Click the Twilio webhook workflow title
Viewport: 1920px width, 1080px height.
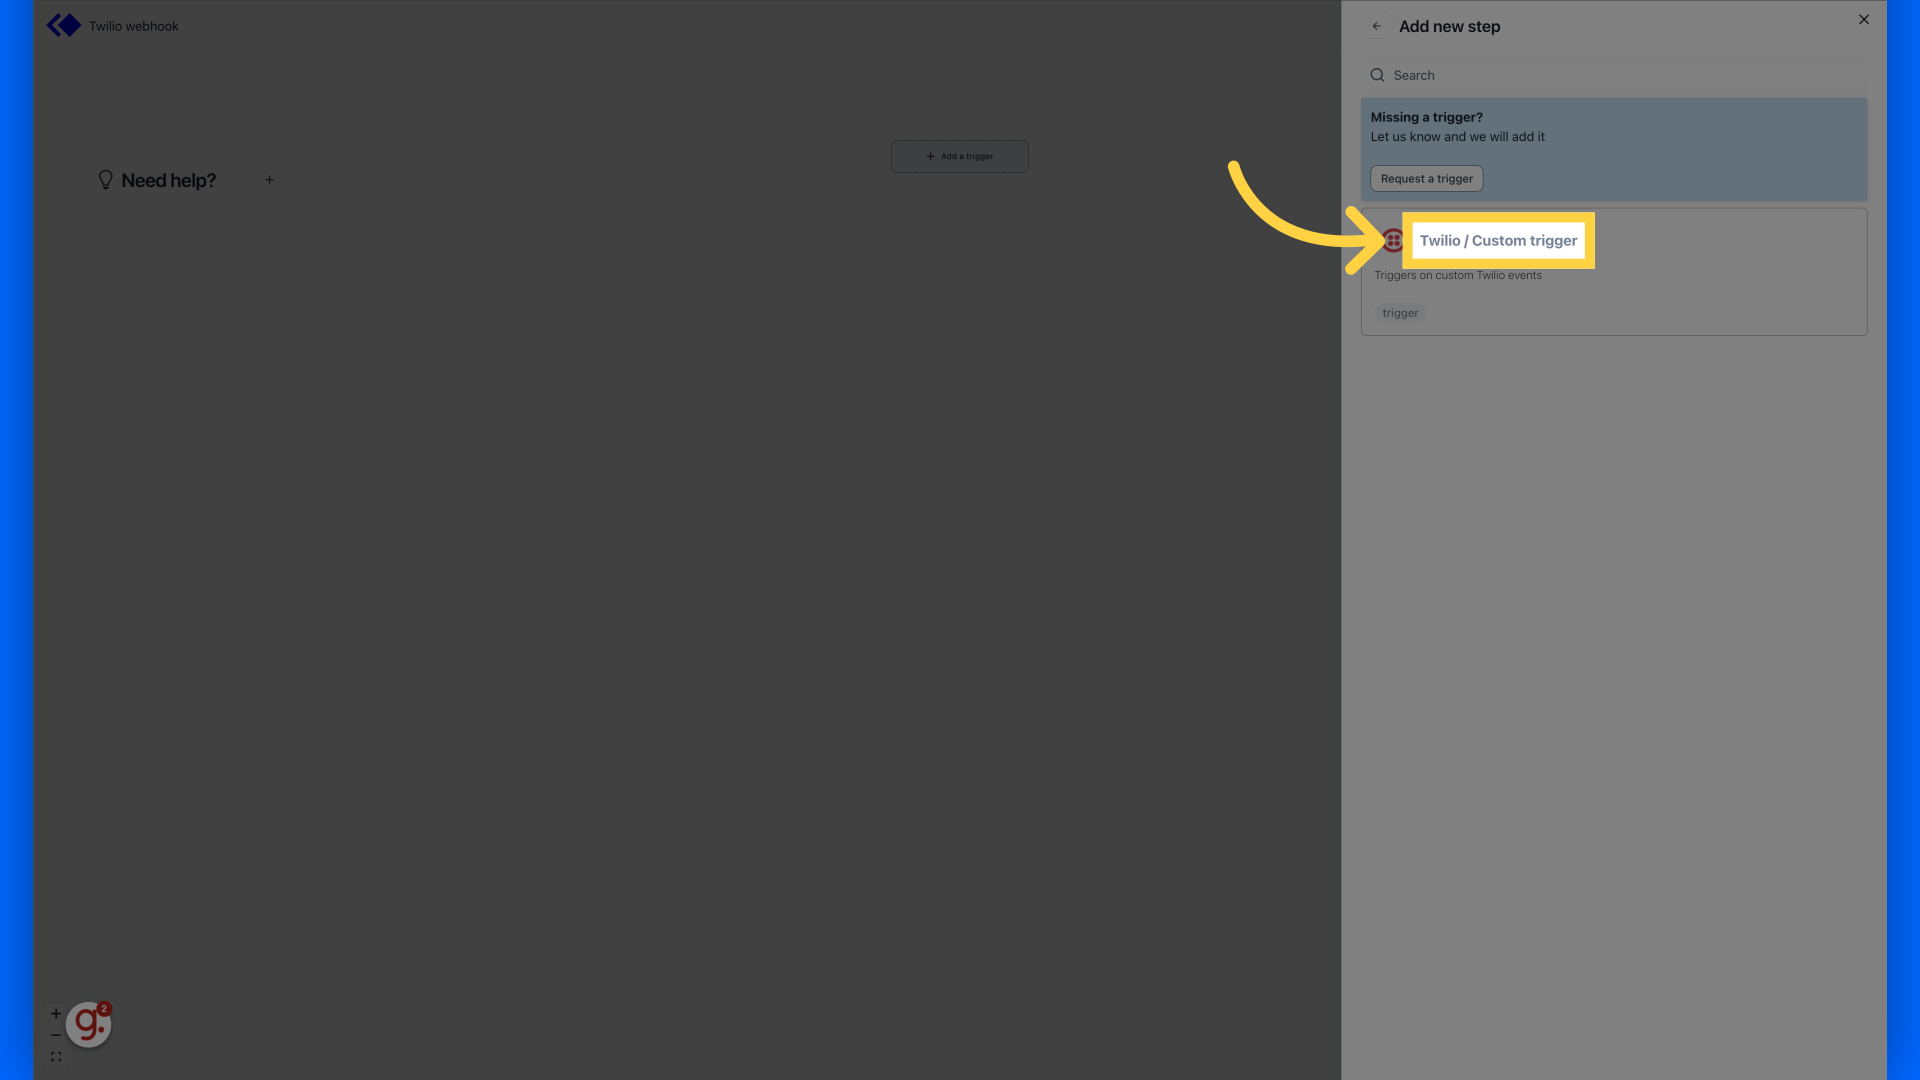(133, 26)
